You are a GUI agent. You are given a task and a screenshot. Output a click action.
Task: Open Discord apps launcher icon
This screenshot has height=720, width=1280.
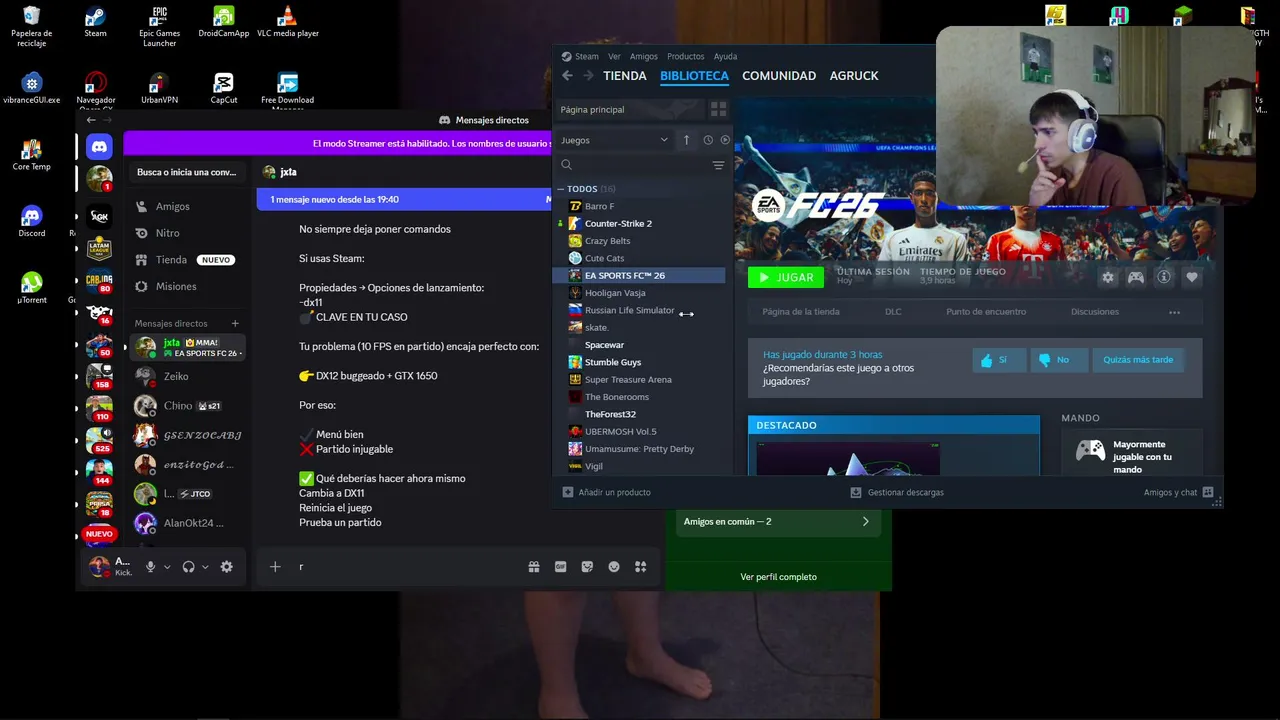click(x=641, y=566)
